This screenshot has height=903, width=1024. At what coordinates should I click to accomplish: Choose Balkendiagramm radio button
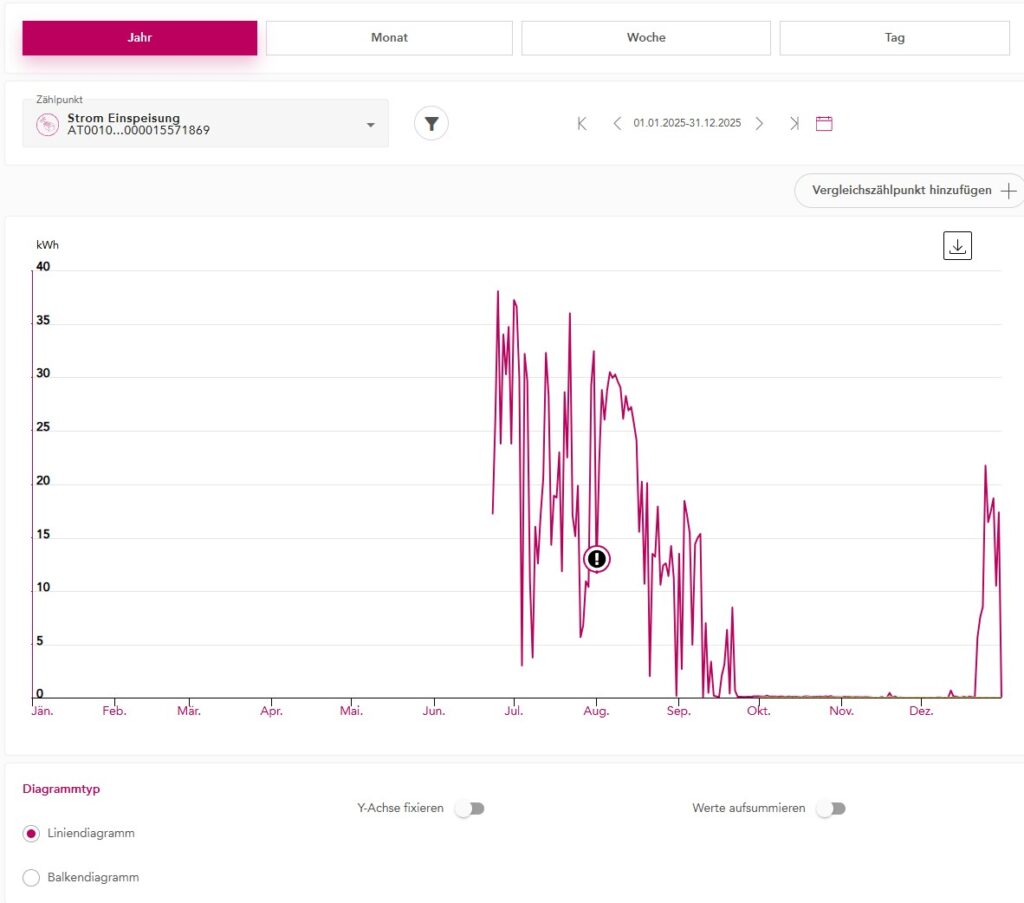[32, 878]
